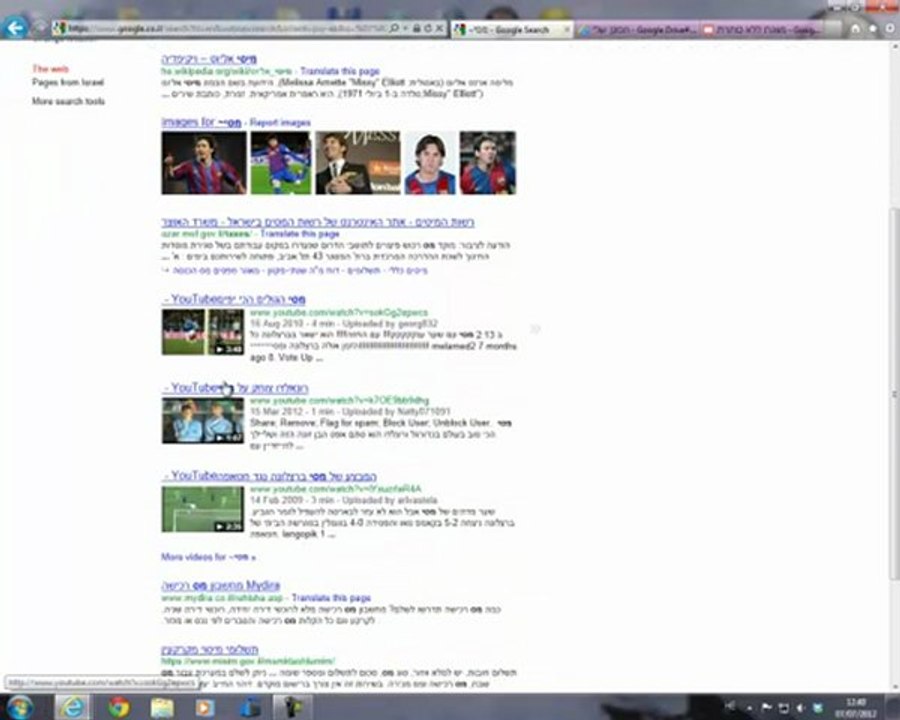Translate the Mydira result page

coord(331,598)
